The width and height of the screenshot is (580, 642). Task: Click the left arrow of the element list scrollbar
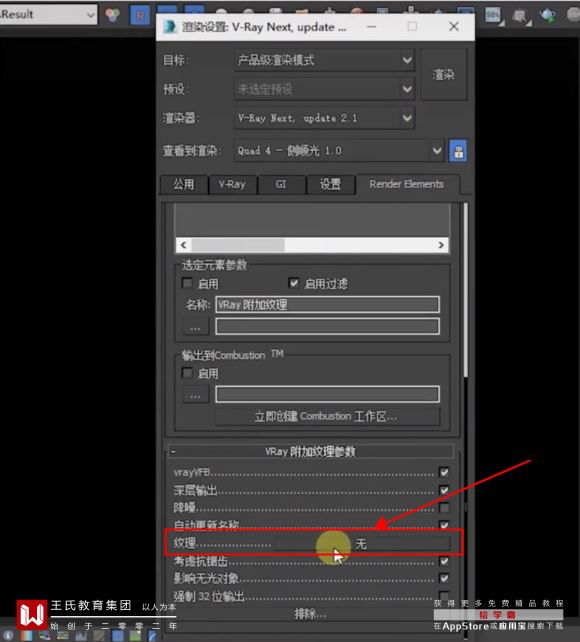184,245
